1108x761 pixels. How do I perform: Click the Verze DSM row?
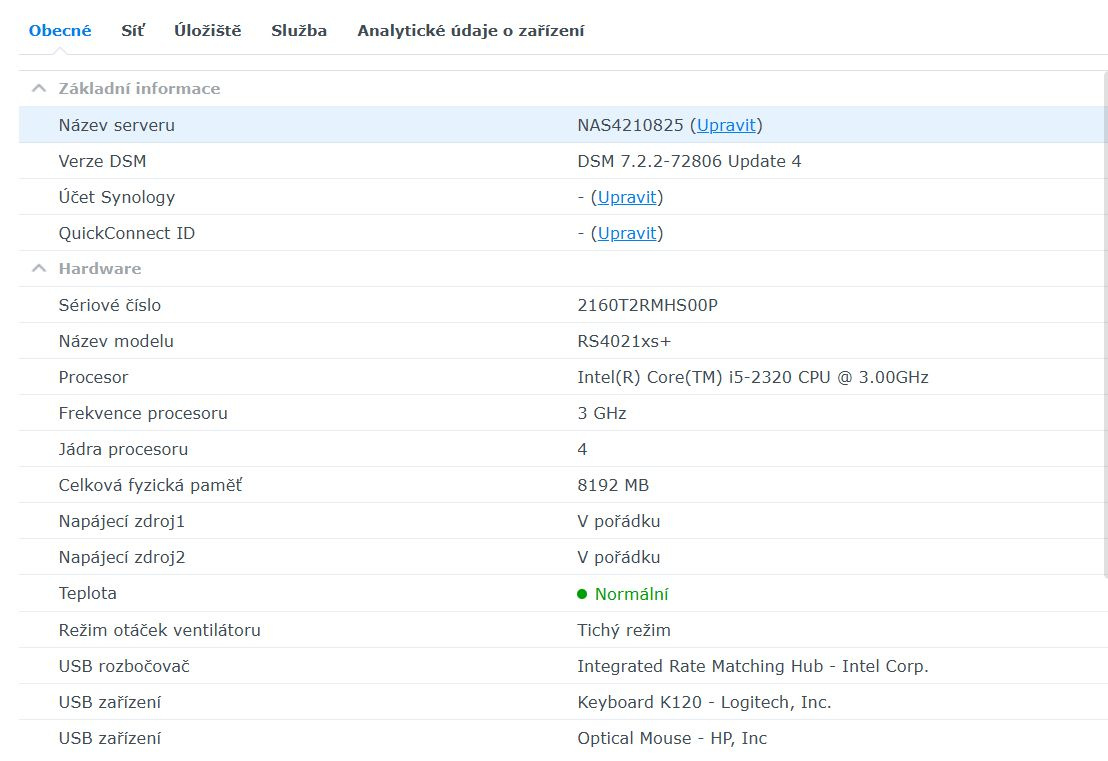(x=300, y=161)
